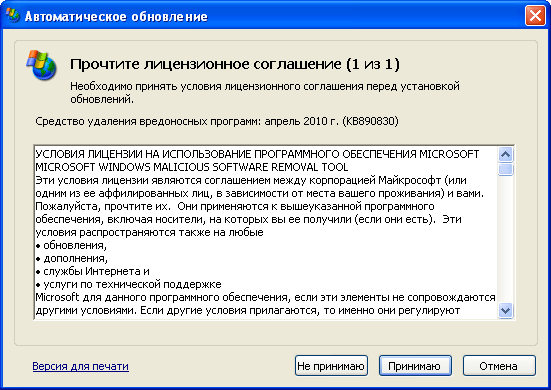Click the line starting Пожалуйста, прочтите их
Screen dimensions: 551x390
[x=235, y=206]
